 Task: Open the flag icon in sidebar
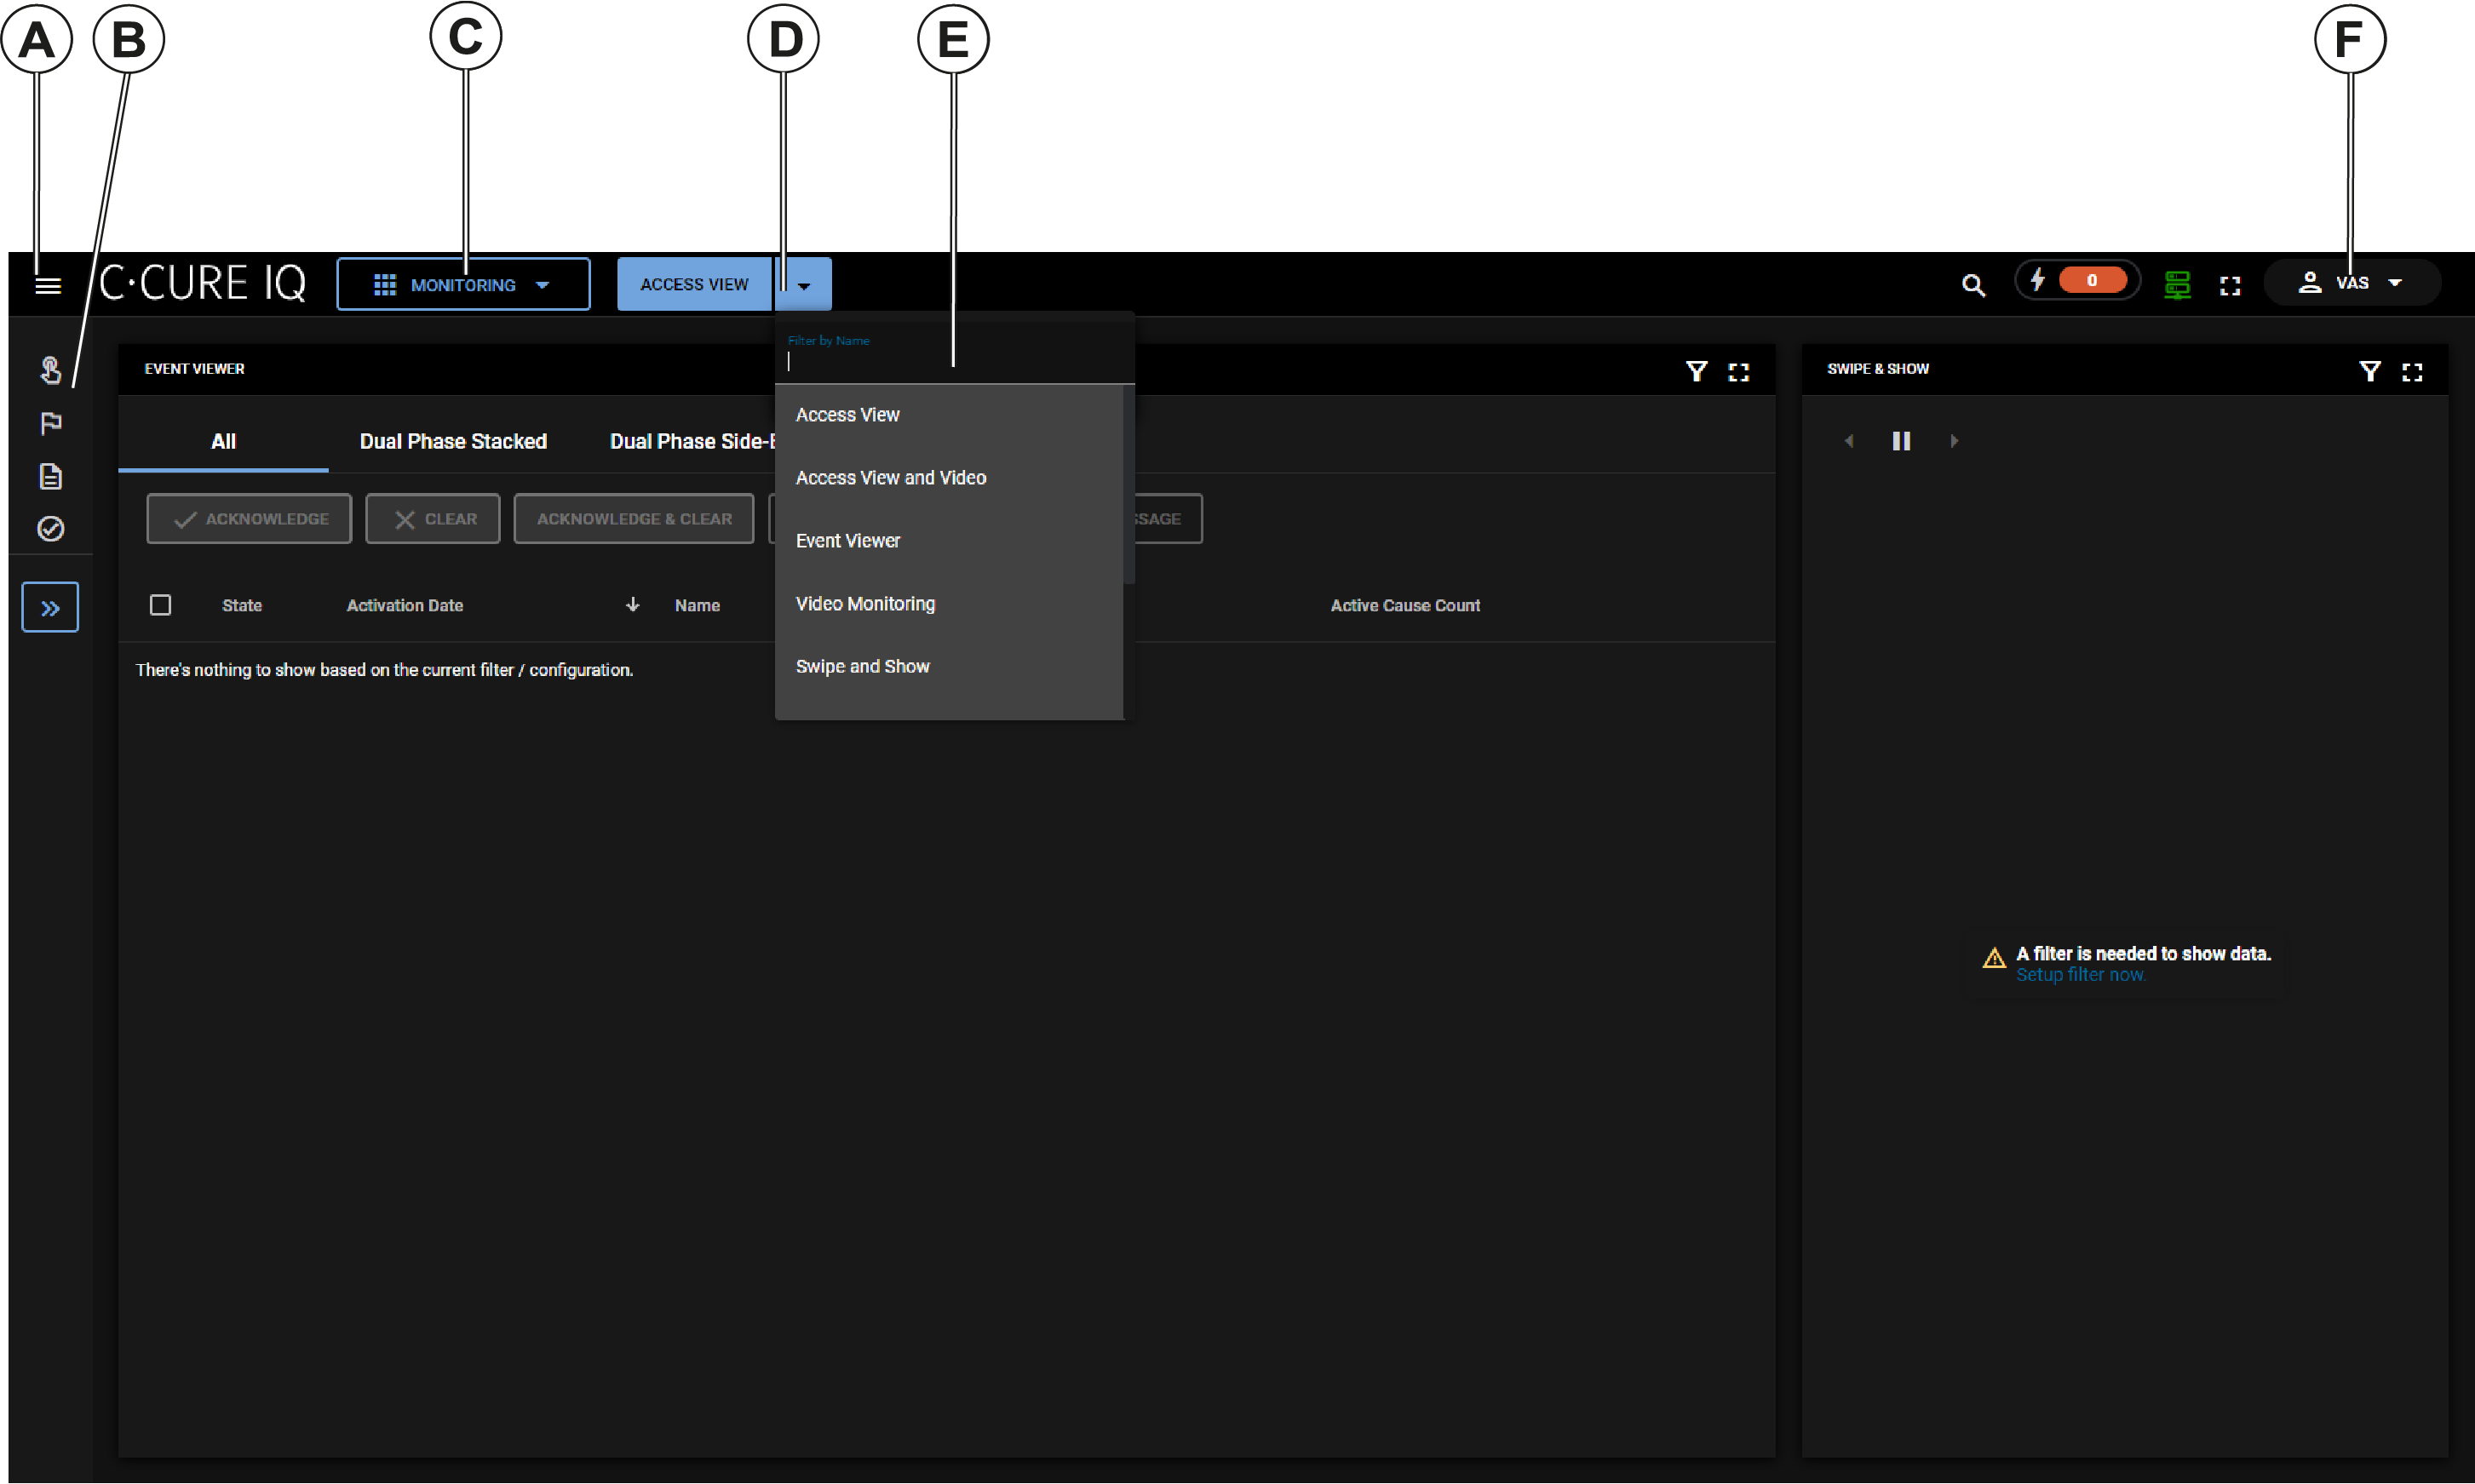[x=51, y=424]
